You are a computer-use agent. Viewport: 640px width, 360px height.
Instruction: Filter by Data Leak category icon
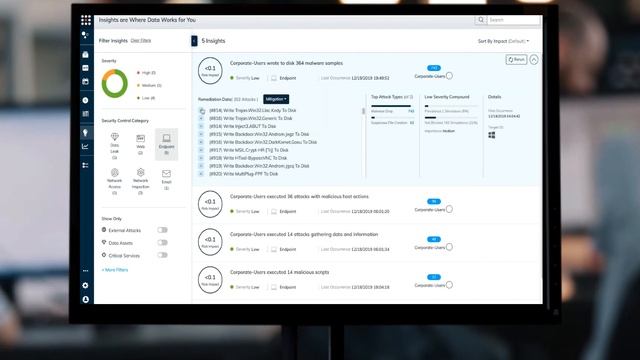[115, 137]
